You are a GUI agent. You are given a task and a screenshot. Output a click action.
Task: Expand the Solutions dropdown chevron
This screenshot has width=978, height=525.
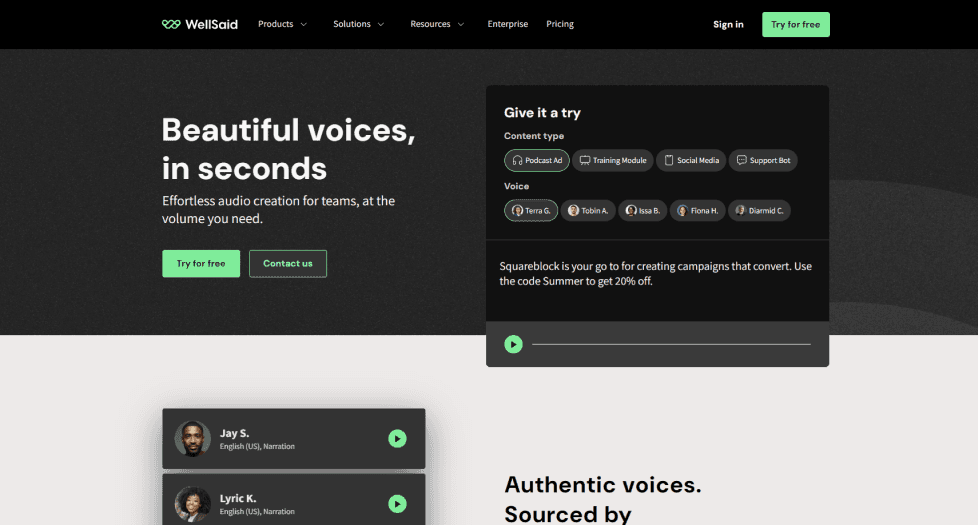click(381, 24)
